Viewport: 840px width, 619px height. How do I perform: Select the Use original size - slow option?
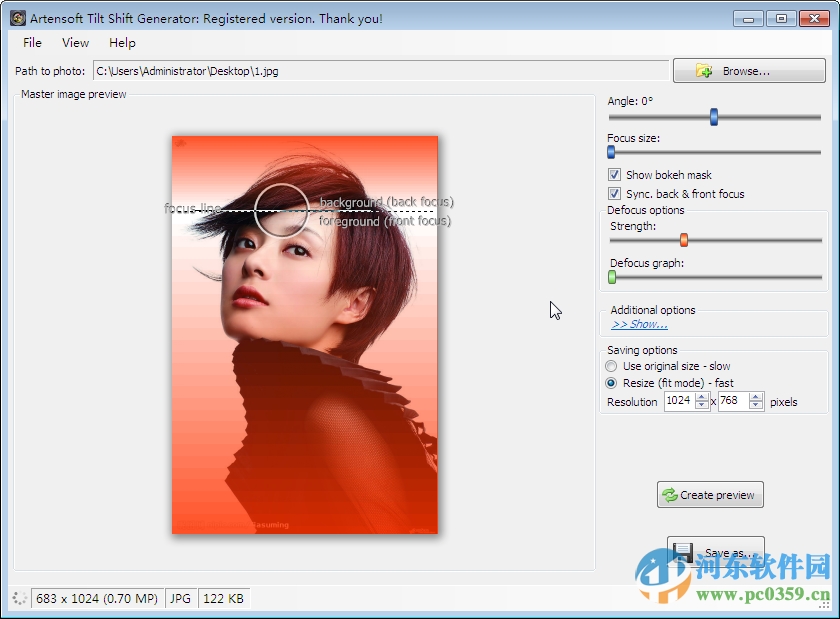tap(611, 366)
